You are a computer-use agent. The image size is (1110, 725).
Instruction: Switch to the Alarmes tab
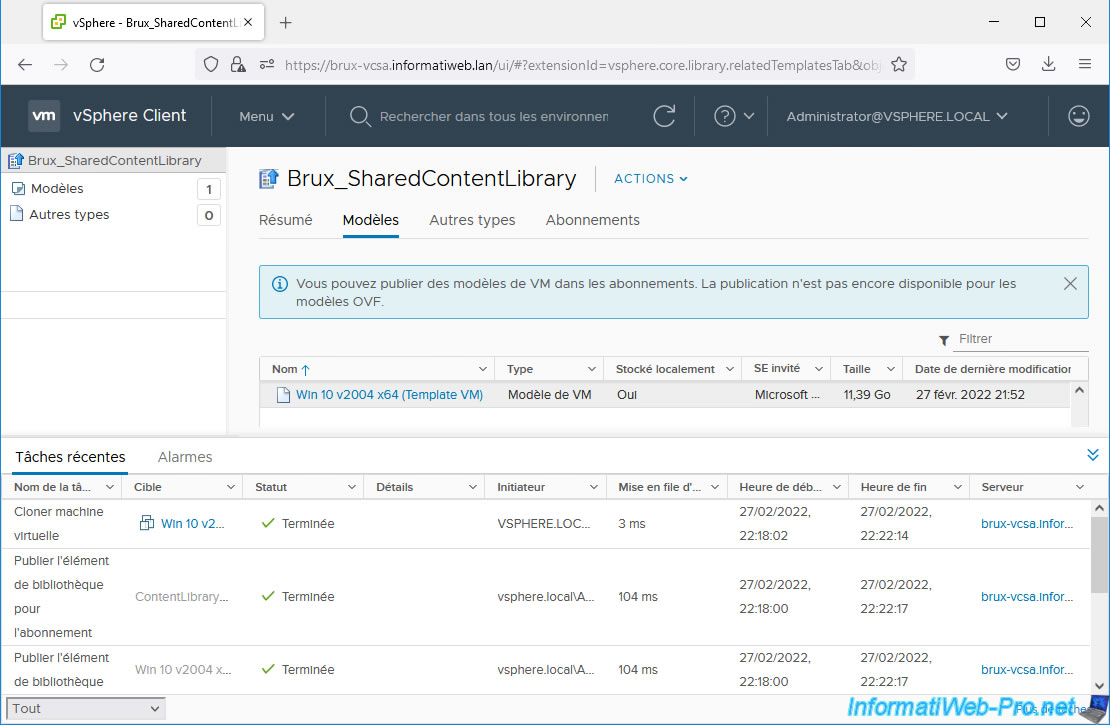tap(185, 457)
